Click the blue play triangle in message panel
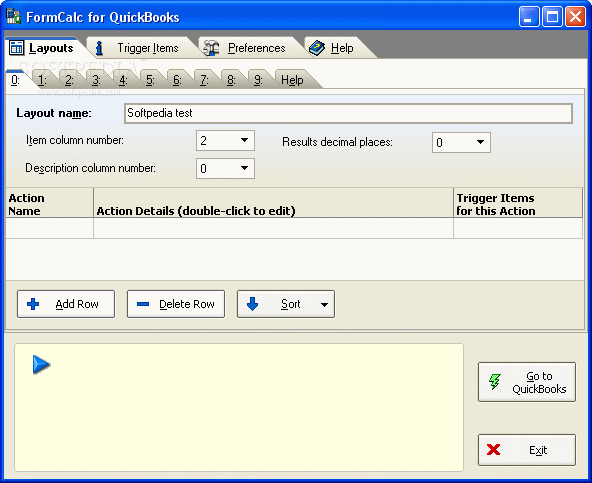Screen dimensions: 592x483 click(x=42, y=364)
